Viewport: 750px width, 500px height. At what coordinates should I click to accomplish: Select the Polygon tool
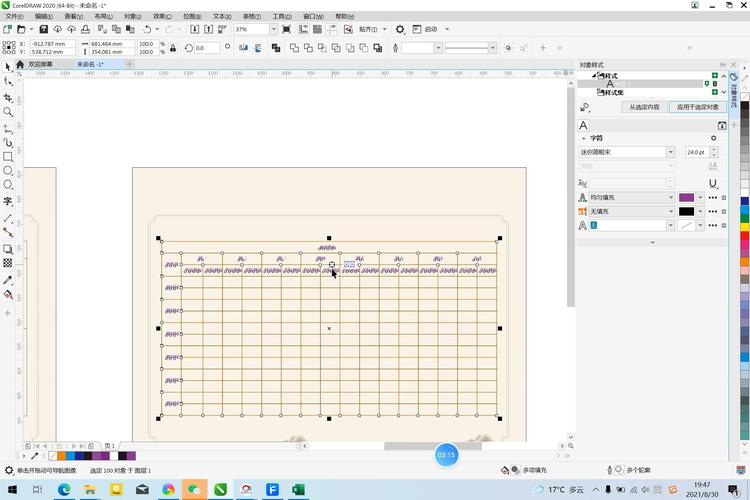click(8, 185)
